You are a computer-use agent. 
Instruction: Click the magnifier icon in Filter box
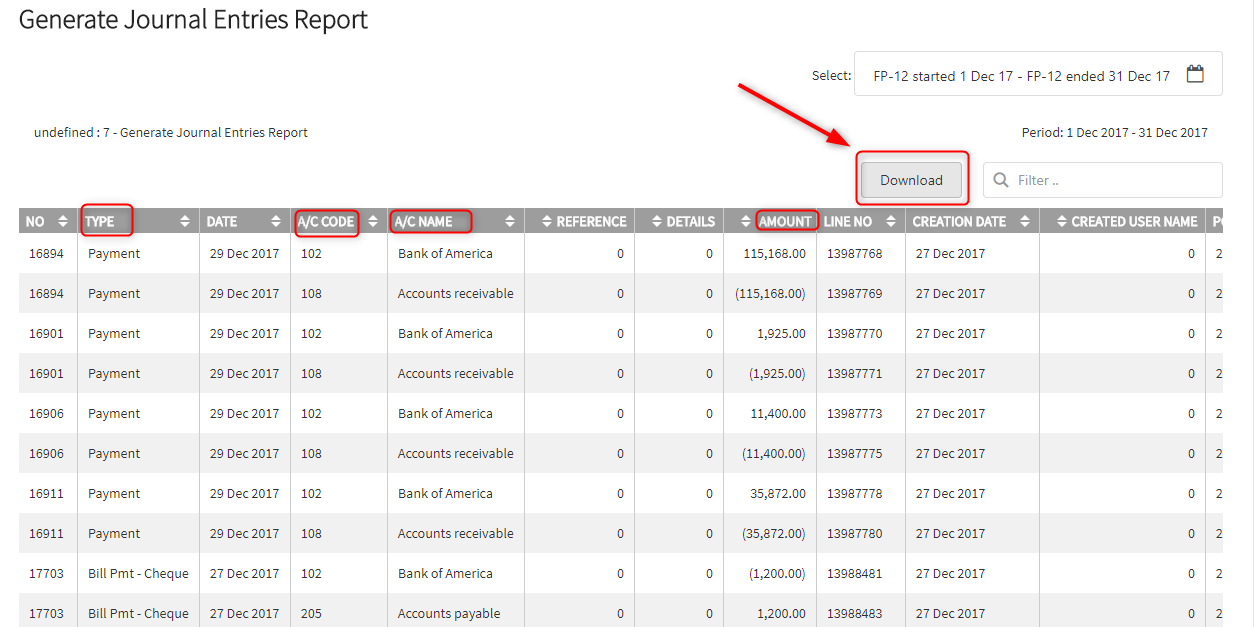[1001, 180]
